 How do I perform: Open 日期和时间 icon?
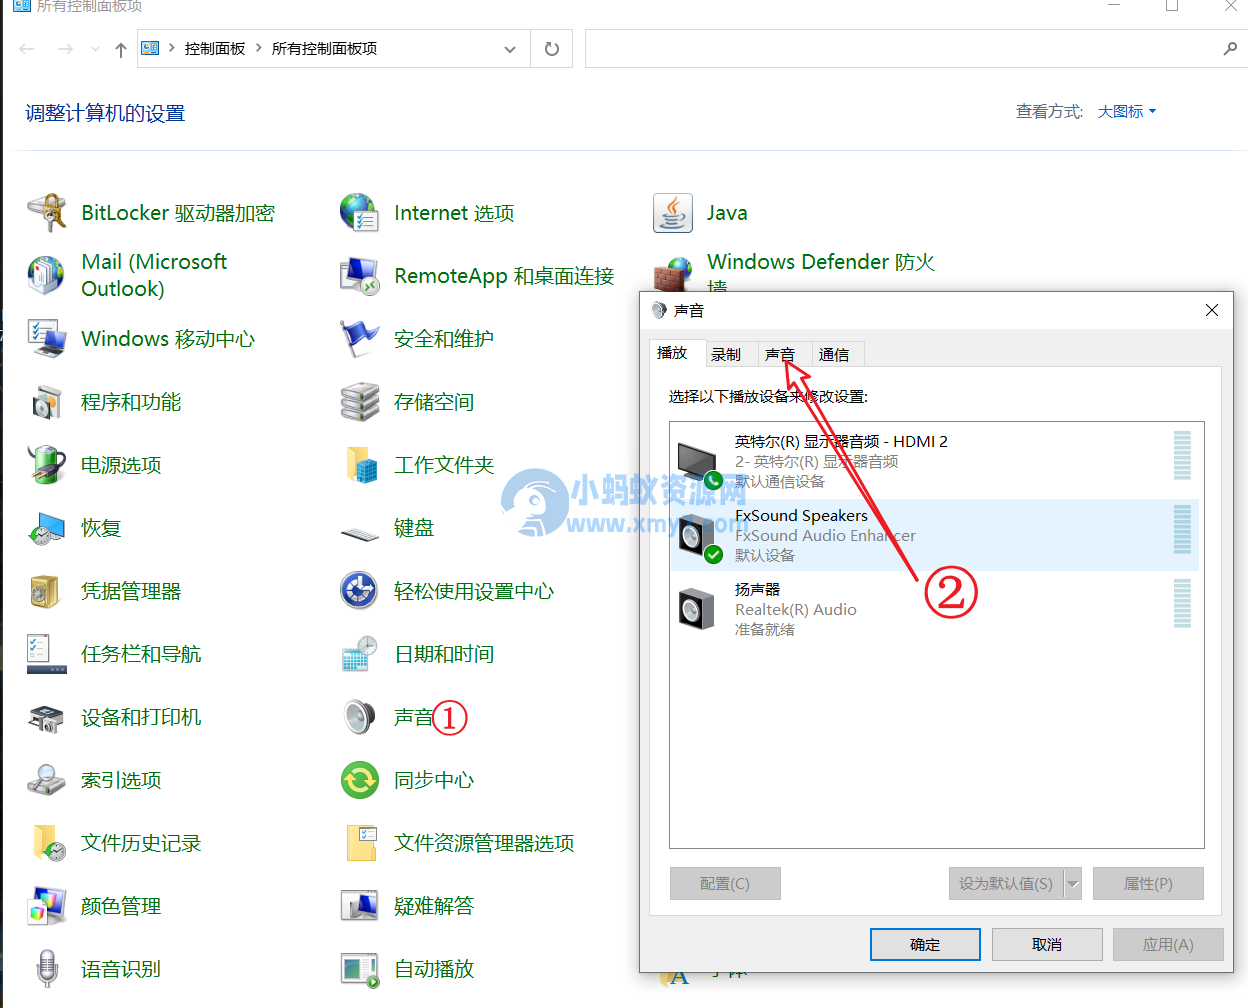[x=360, y=654]
